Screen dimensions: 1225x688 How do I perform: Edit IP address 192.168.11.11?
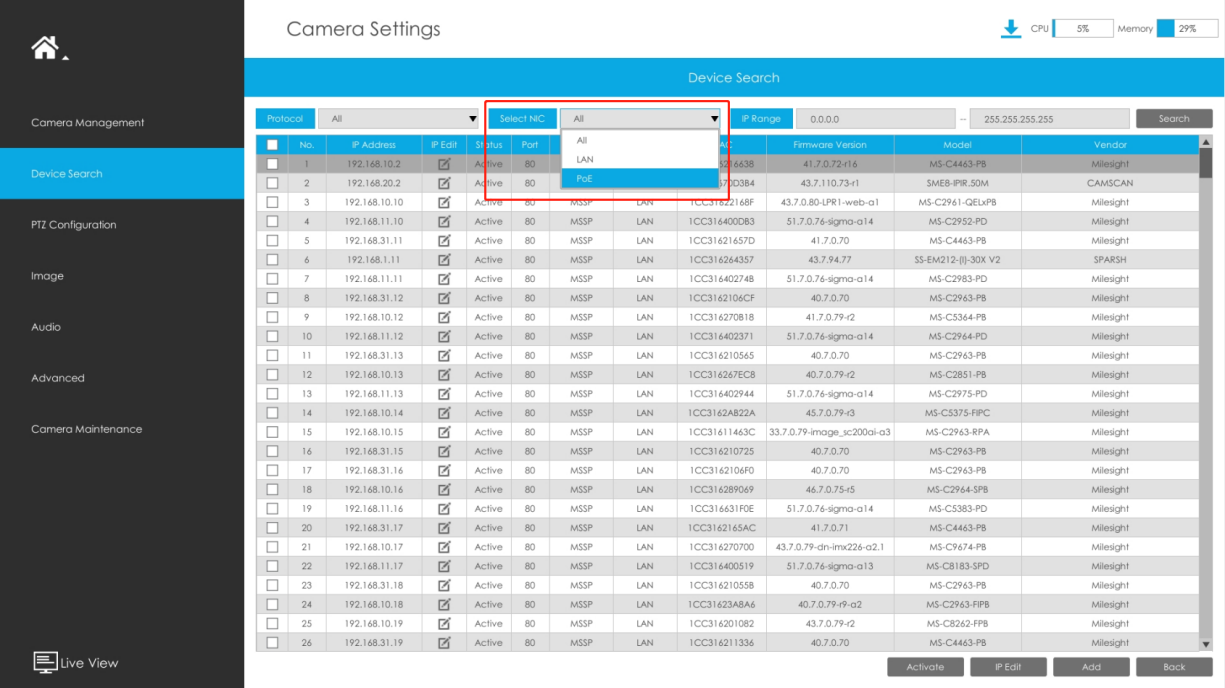(x=444, y=279)
